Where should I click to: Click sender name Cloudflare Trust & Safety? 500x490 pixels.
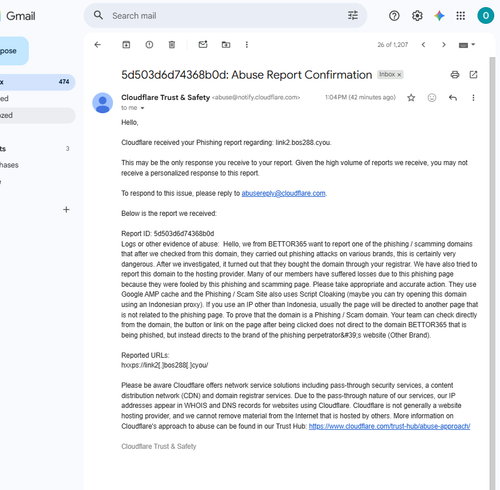tap(166, 97)
